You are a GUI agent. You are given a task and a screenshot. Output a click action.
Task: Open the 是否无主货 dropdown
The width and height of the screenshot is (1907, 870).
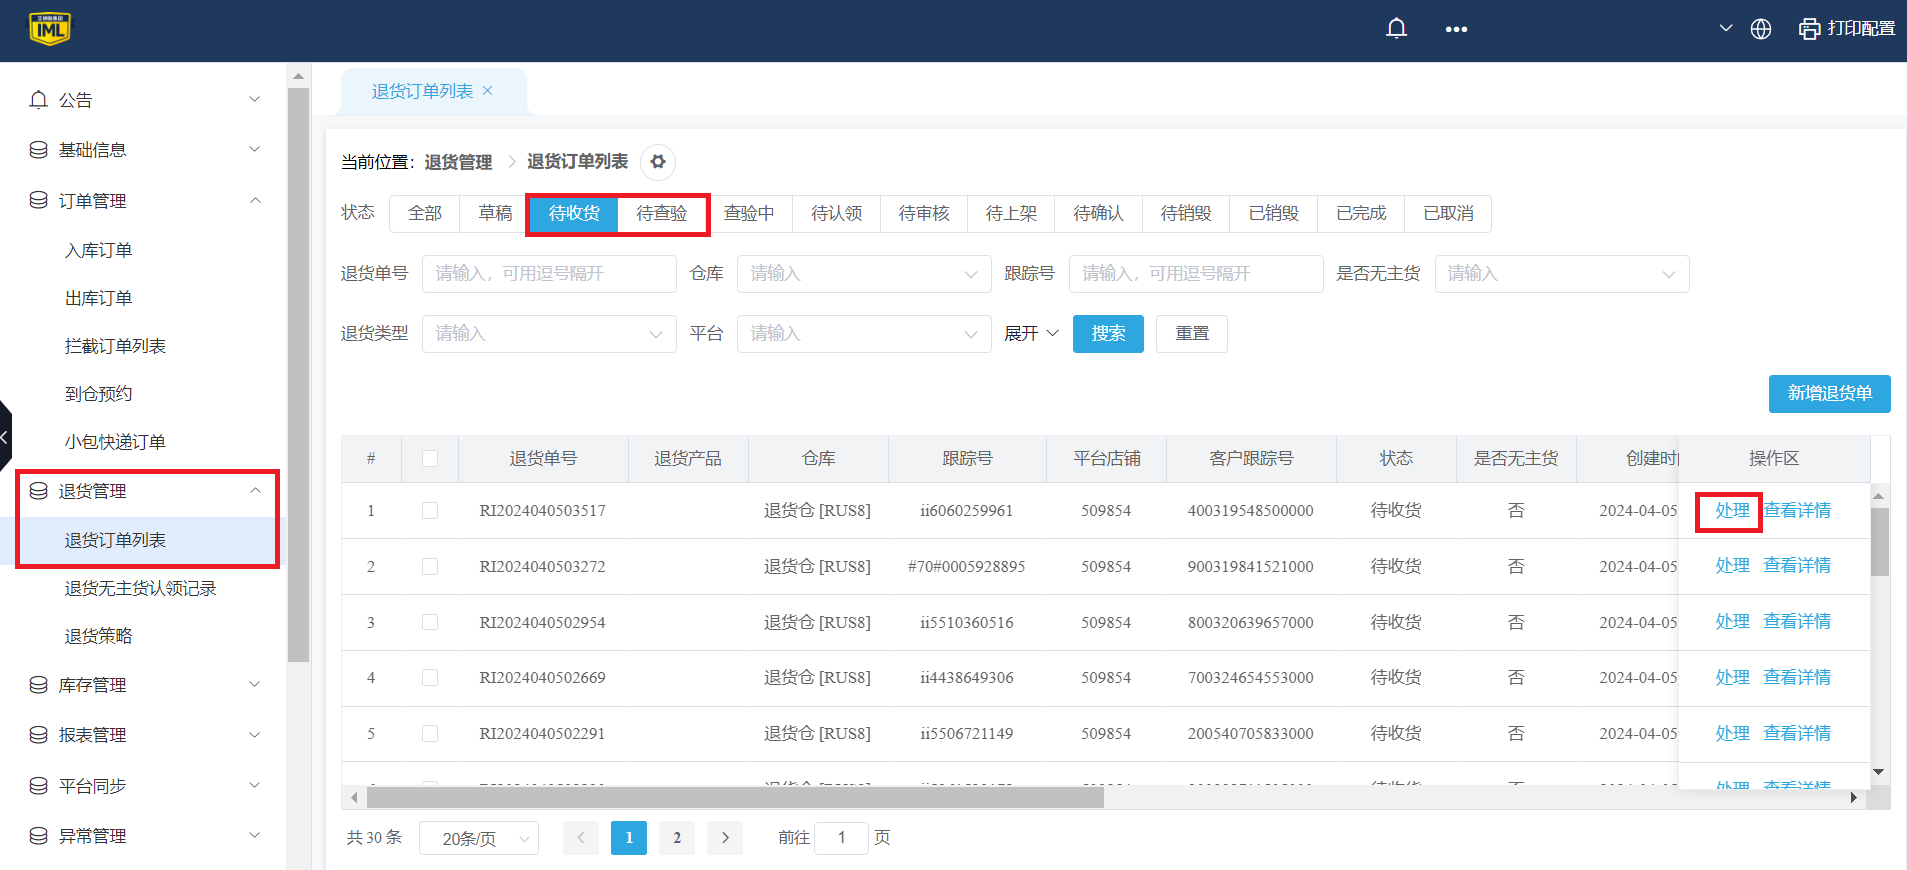(1562, 274)
